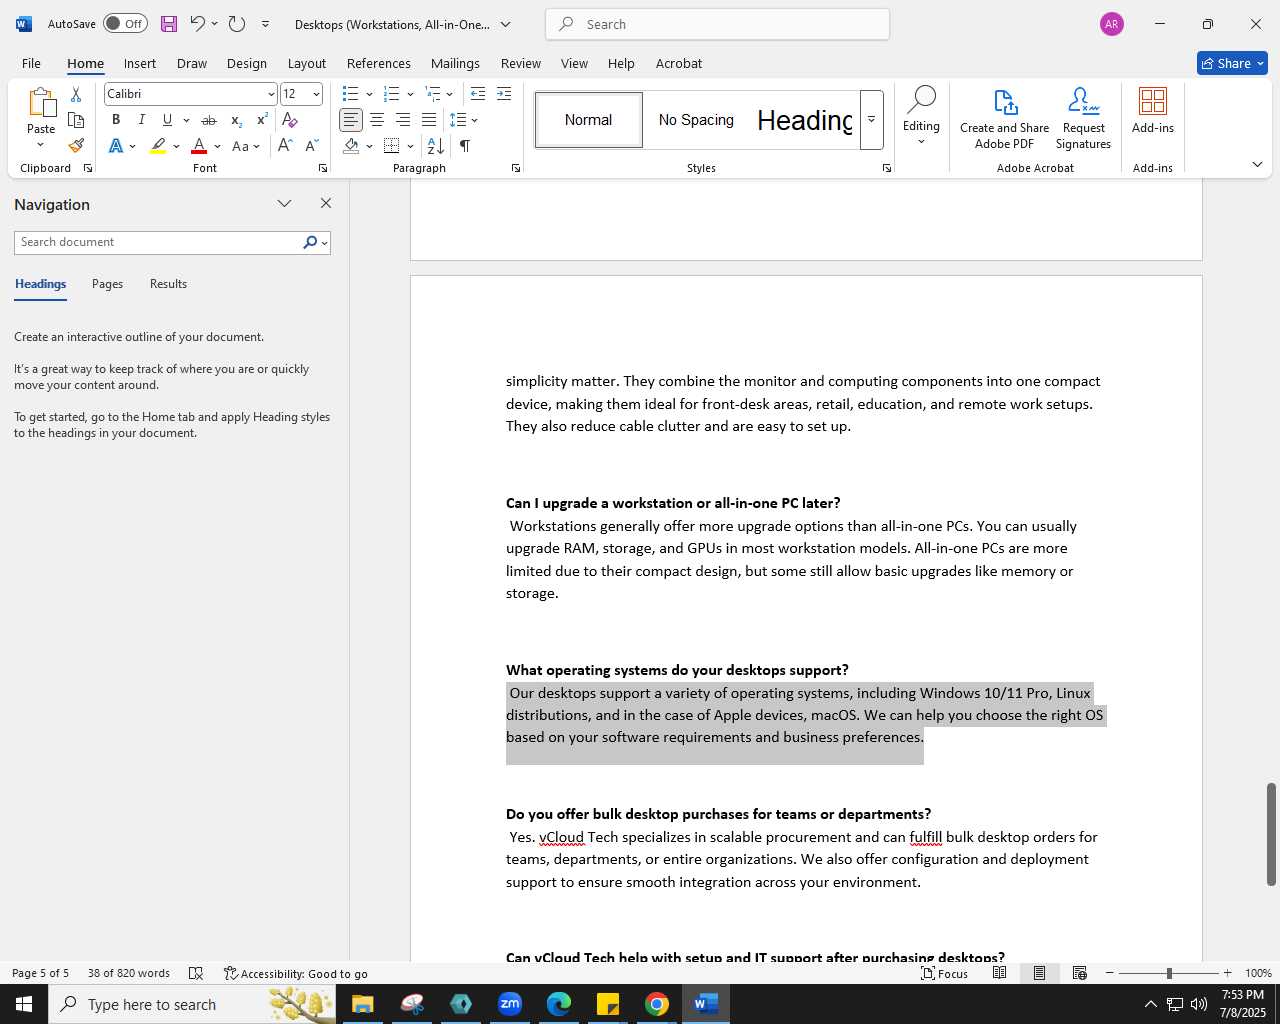Justify the paragraph text
This screenshot has height=1024, width=1280.
click(x=429, y=120)
